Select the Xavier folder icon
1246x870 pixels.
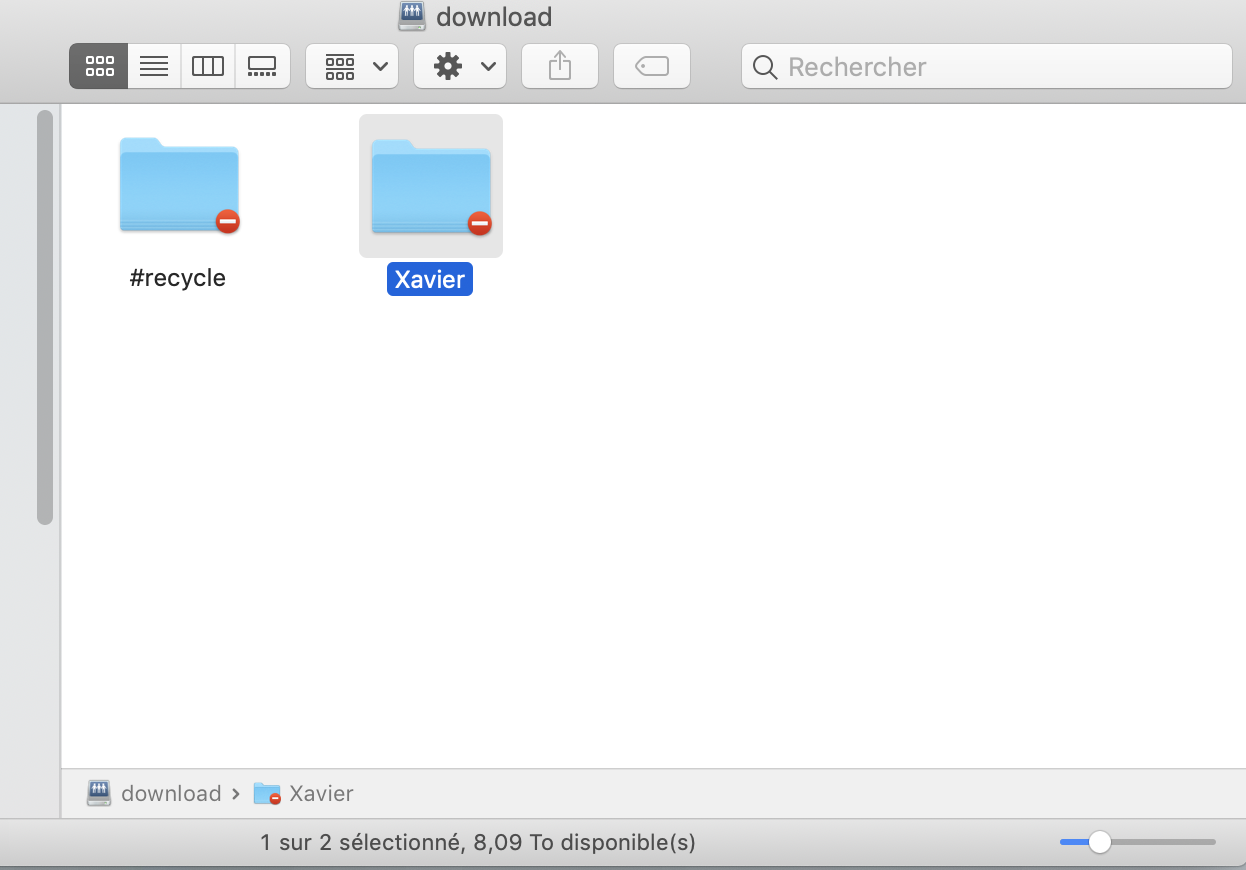(431, 186)
